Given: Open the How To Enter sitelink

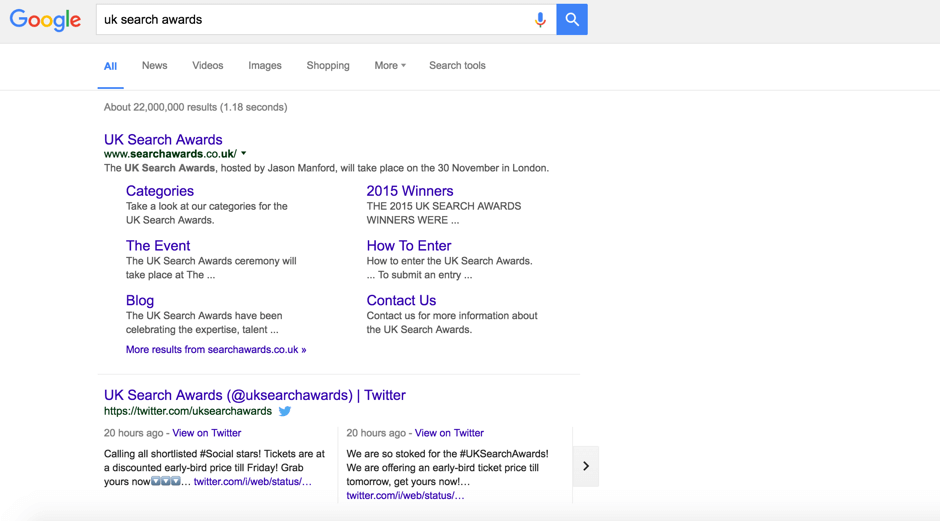Looking at the screenshot, I should click(409, 246).
